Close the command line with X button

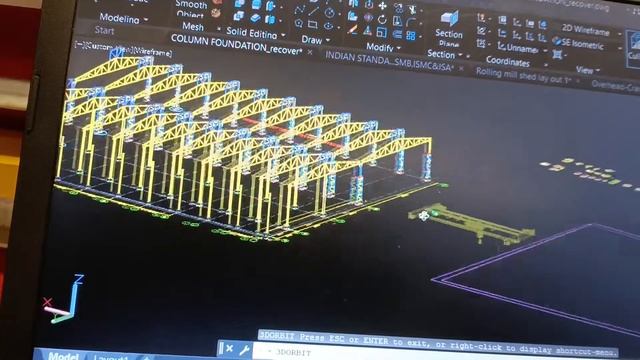point(229,349)
